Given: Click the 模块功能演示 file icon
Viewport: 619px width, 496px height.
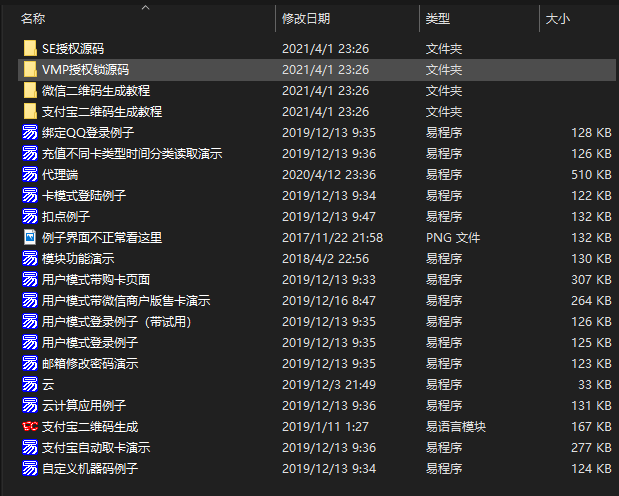Looking at the screenshot, I should (30, 258).
